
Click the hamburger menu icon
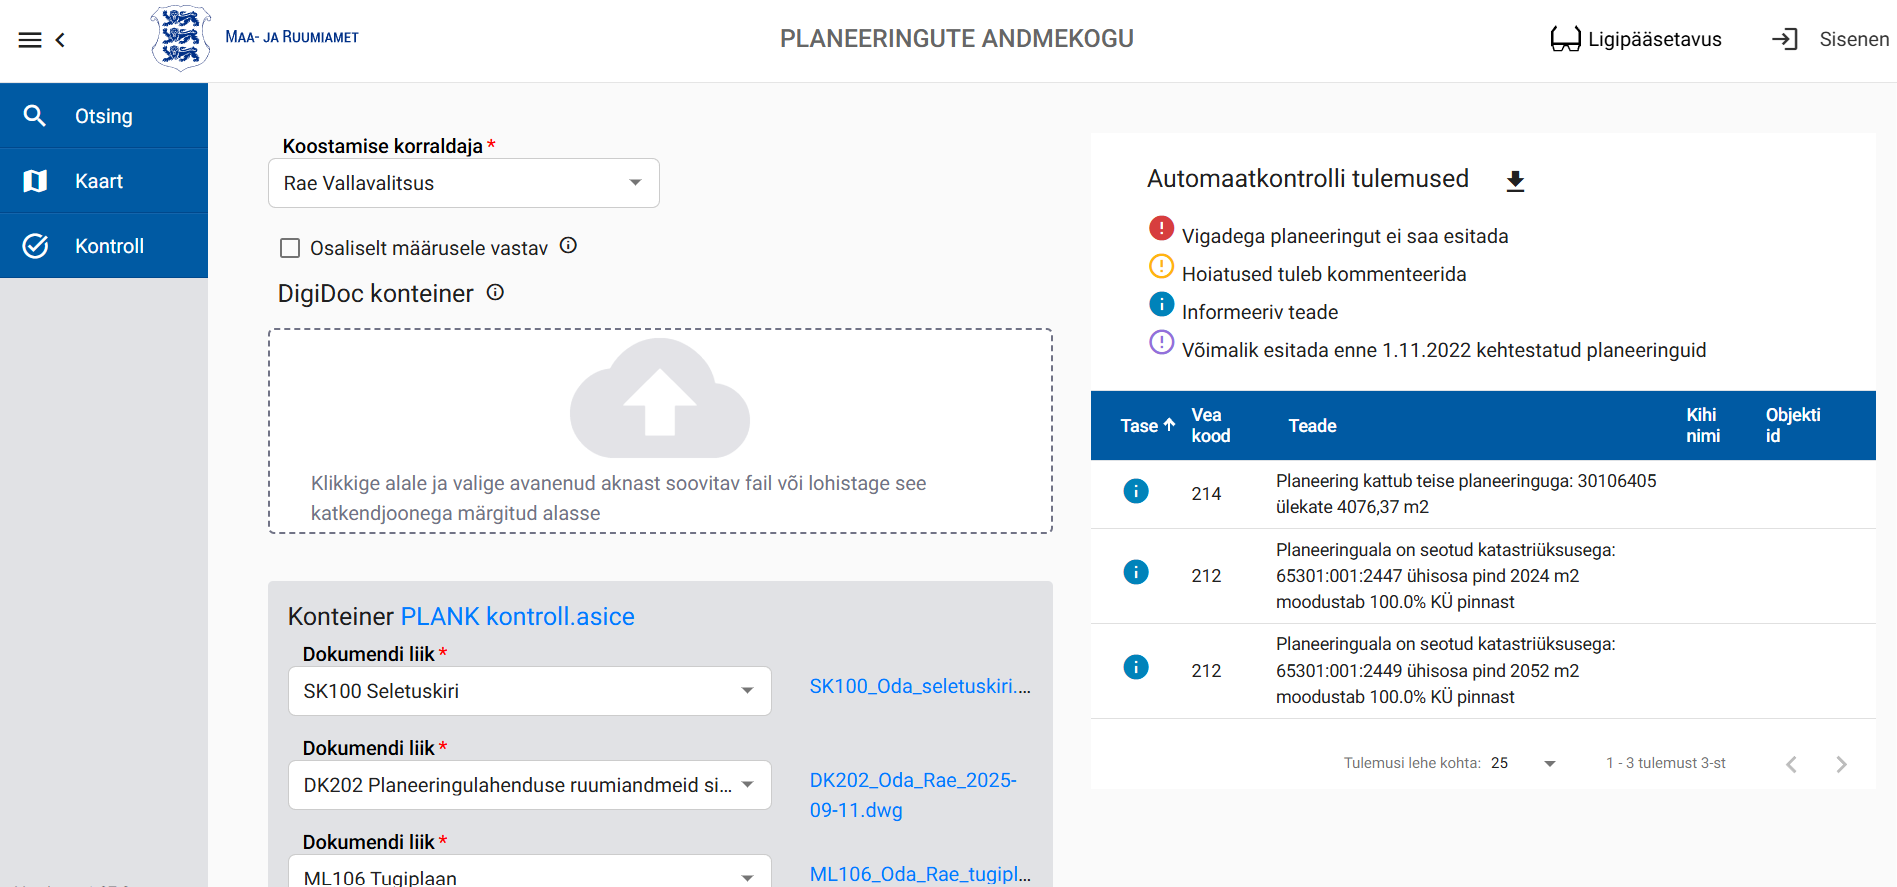(30, 40)
